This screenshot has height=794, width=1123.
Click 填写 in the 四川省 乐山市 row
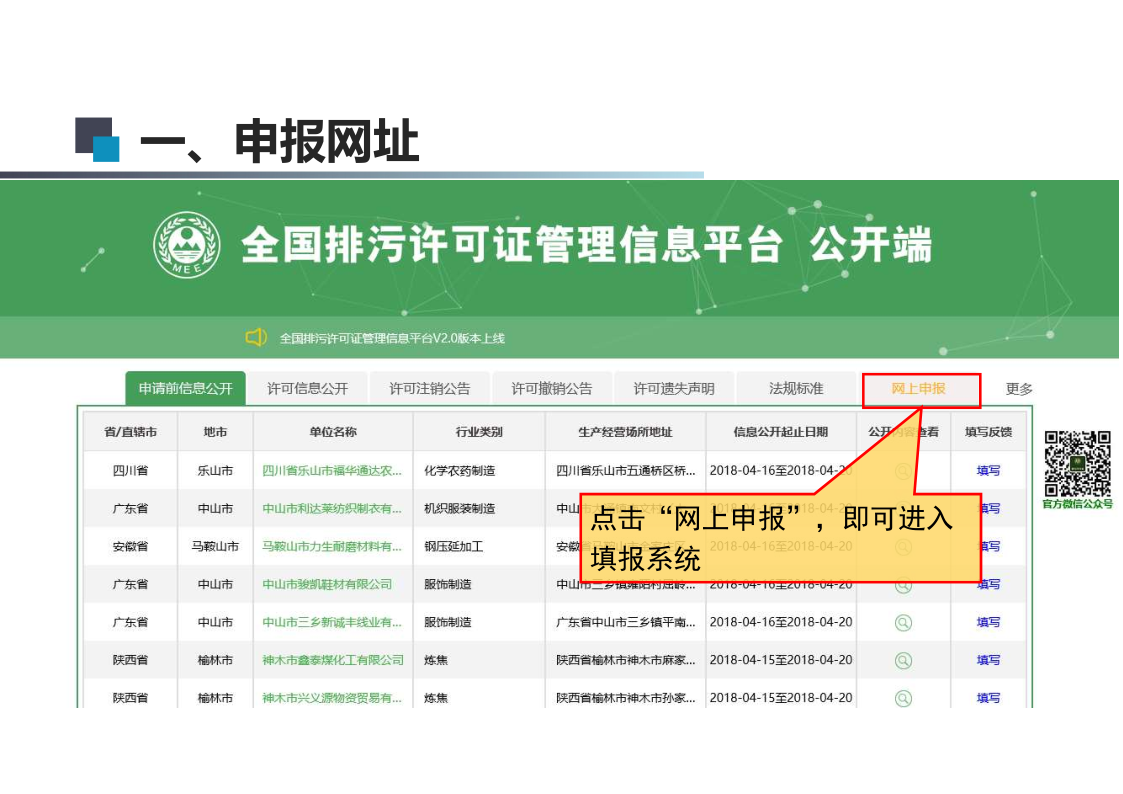pos(988,471)
